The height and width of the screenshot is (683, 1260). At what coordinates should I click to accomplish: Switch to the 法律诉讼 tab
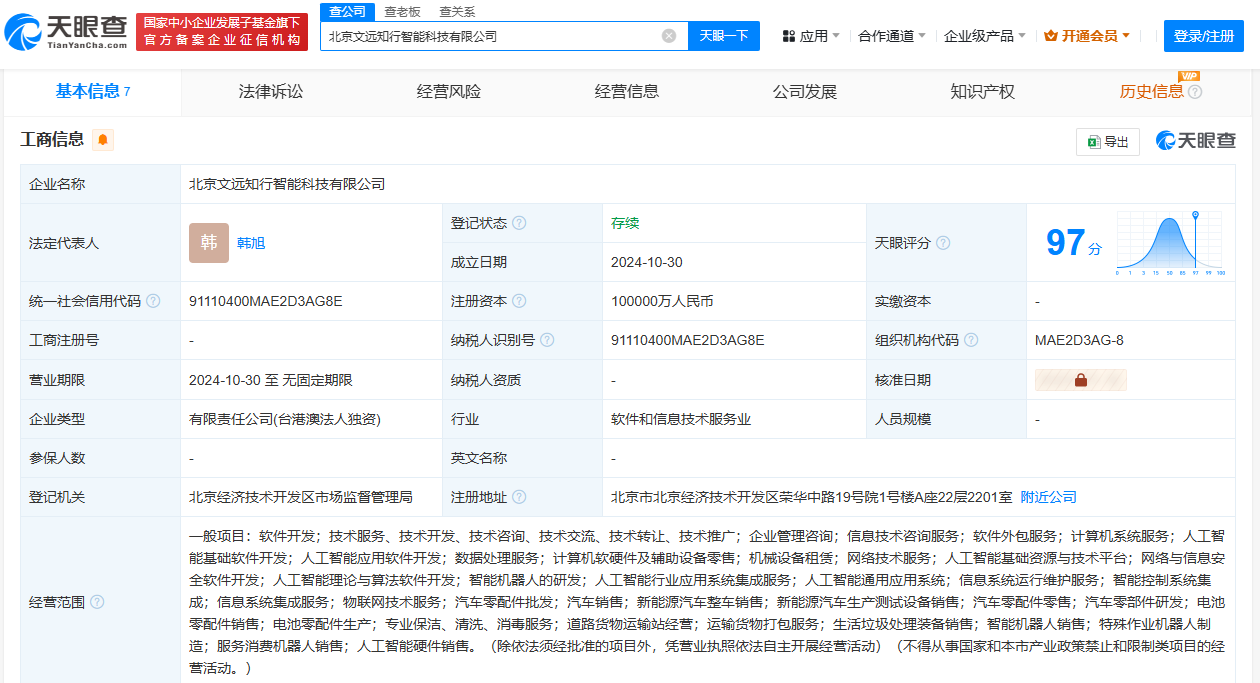[271, 92]
